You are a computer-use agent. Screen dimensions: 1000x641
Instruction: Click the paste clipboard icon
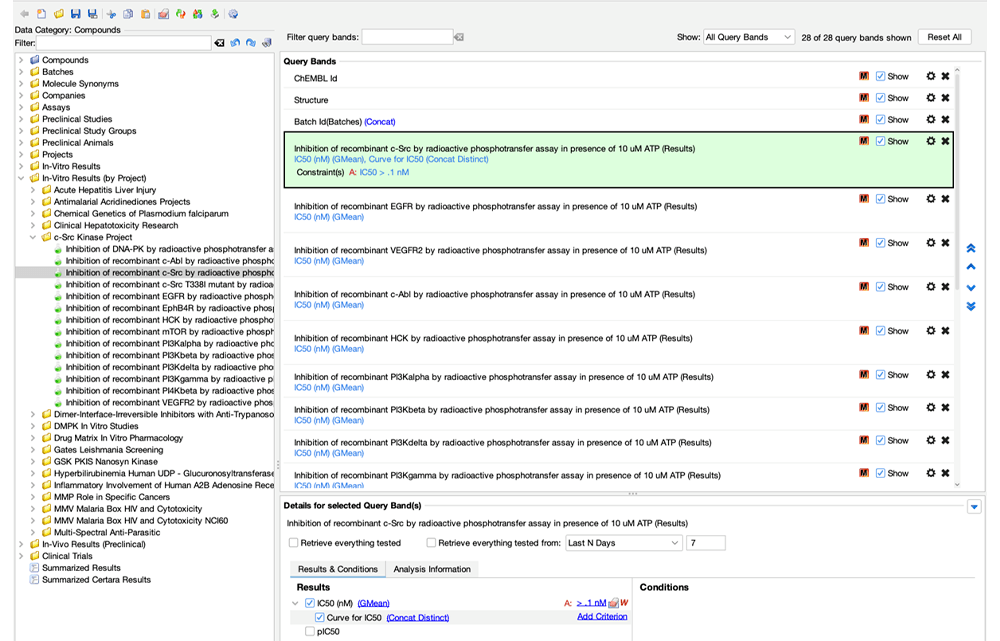[145, 13]
